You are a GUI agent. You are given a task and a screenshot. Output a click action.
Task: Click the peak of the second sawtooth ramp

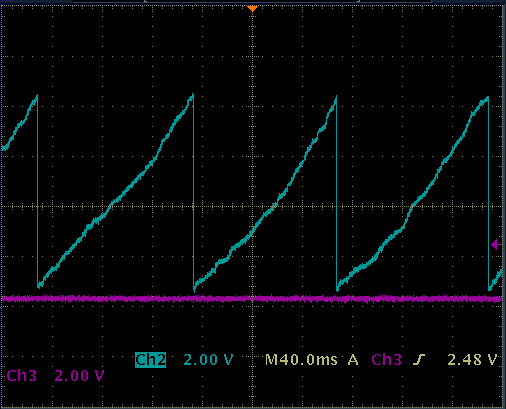point(192,97)
